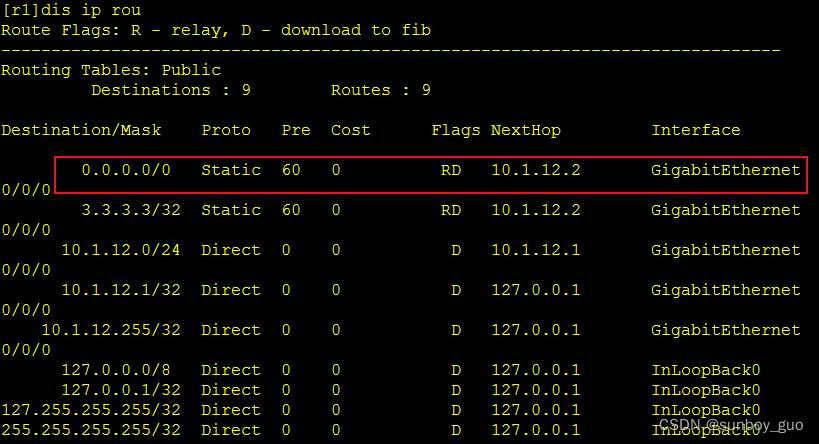Click the '[r1]dis ip rou' command line
The image size is (819, 444).
[x=72, y=10]
